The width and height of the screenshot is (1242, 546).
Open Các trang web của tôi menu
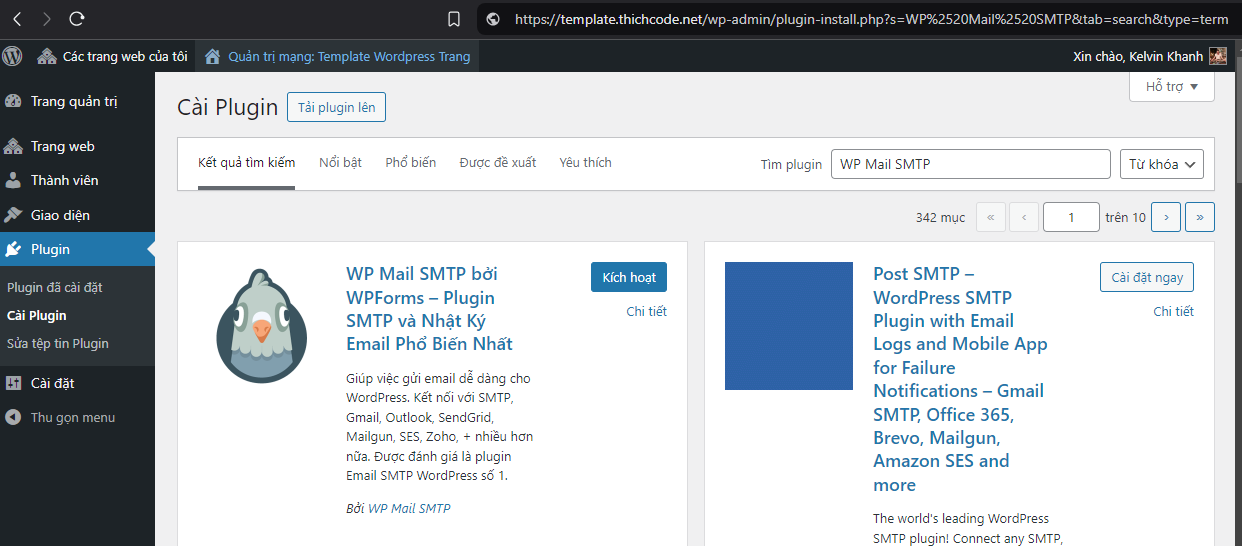[113, 57]
